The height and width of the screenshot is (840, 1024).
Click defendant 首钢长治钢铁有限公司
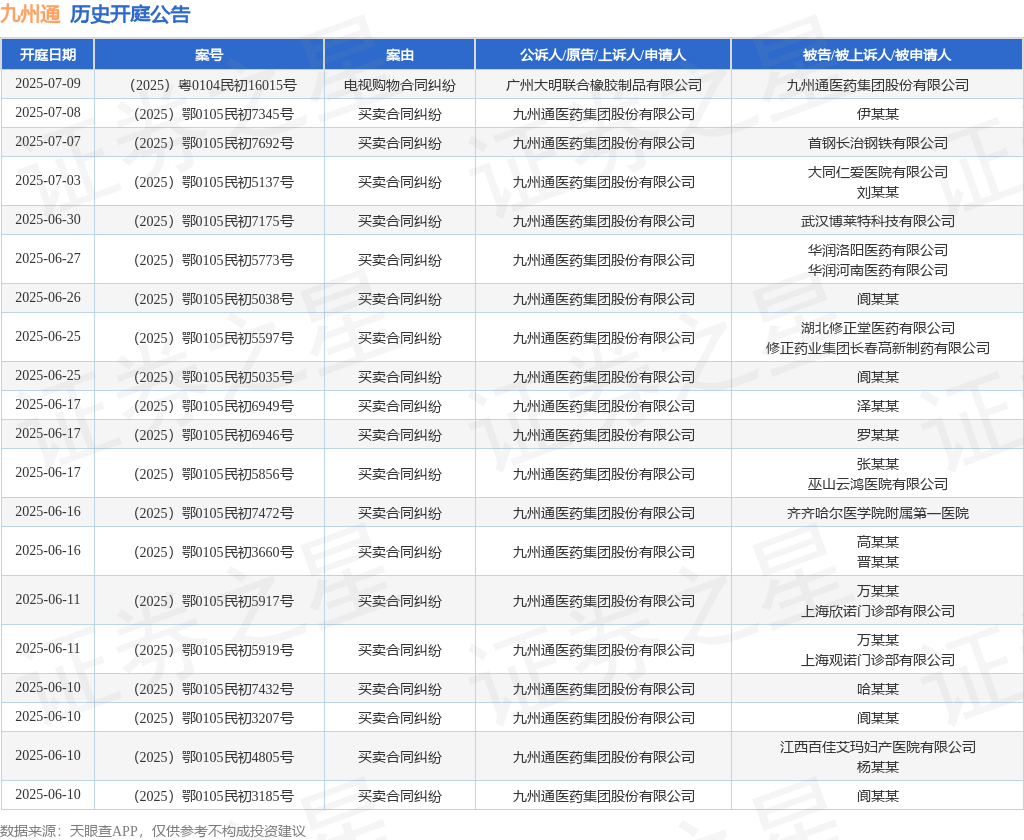(x=878, y=143)
